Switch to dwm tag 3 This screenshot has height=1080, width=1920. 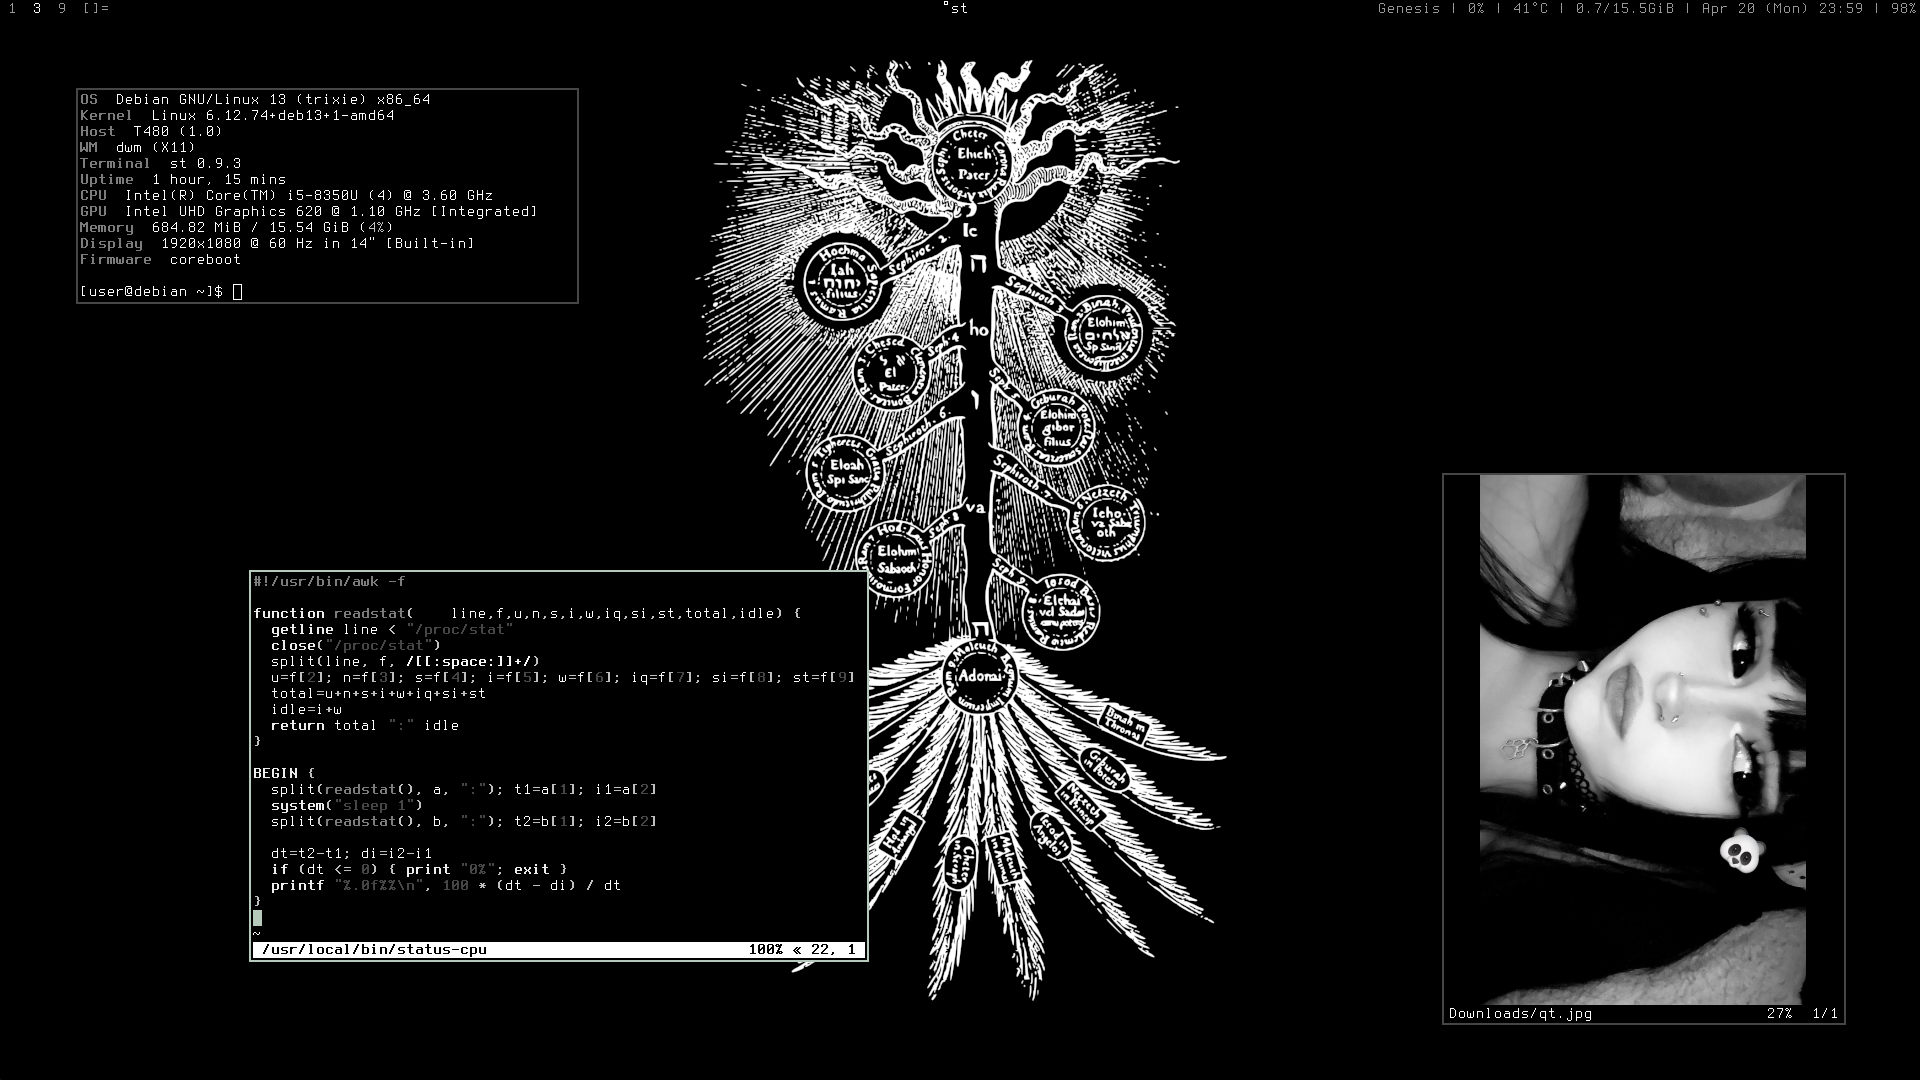coord(37,9)
